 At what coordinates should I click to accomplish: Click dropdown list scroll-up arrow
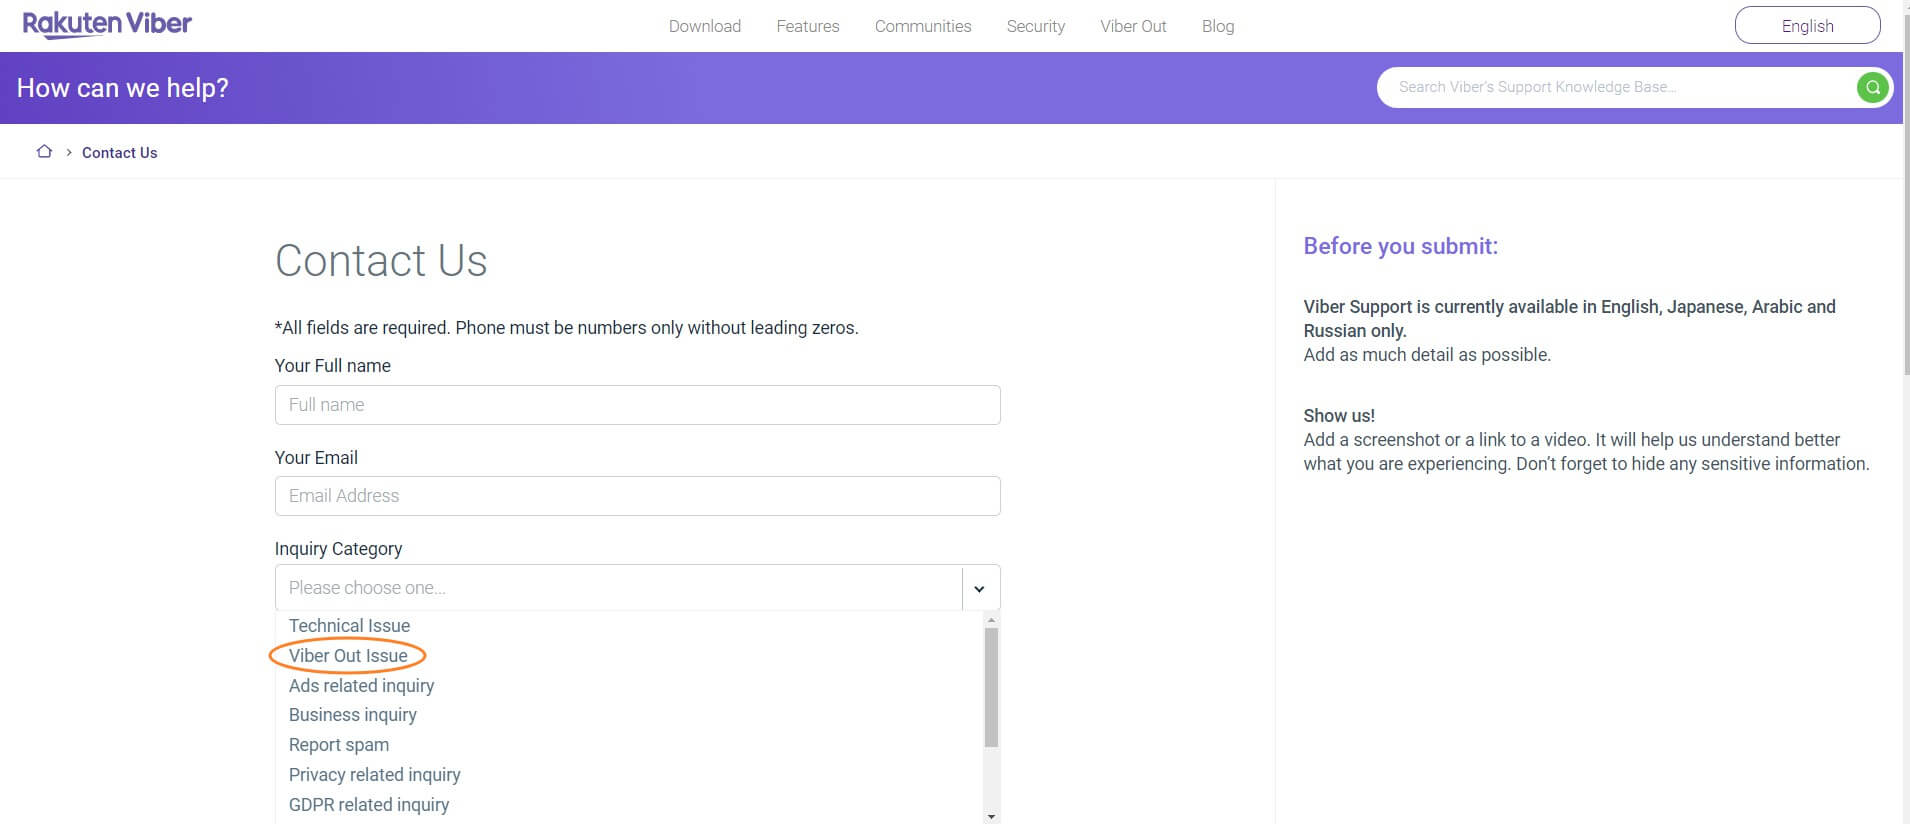[x=991, y=620]
